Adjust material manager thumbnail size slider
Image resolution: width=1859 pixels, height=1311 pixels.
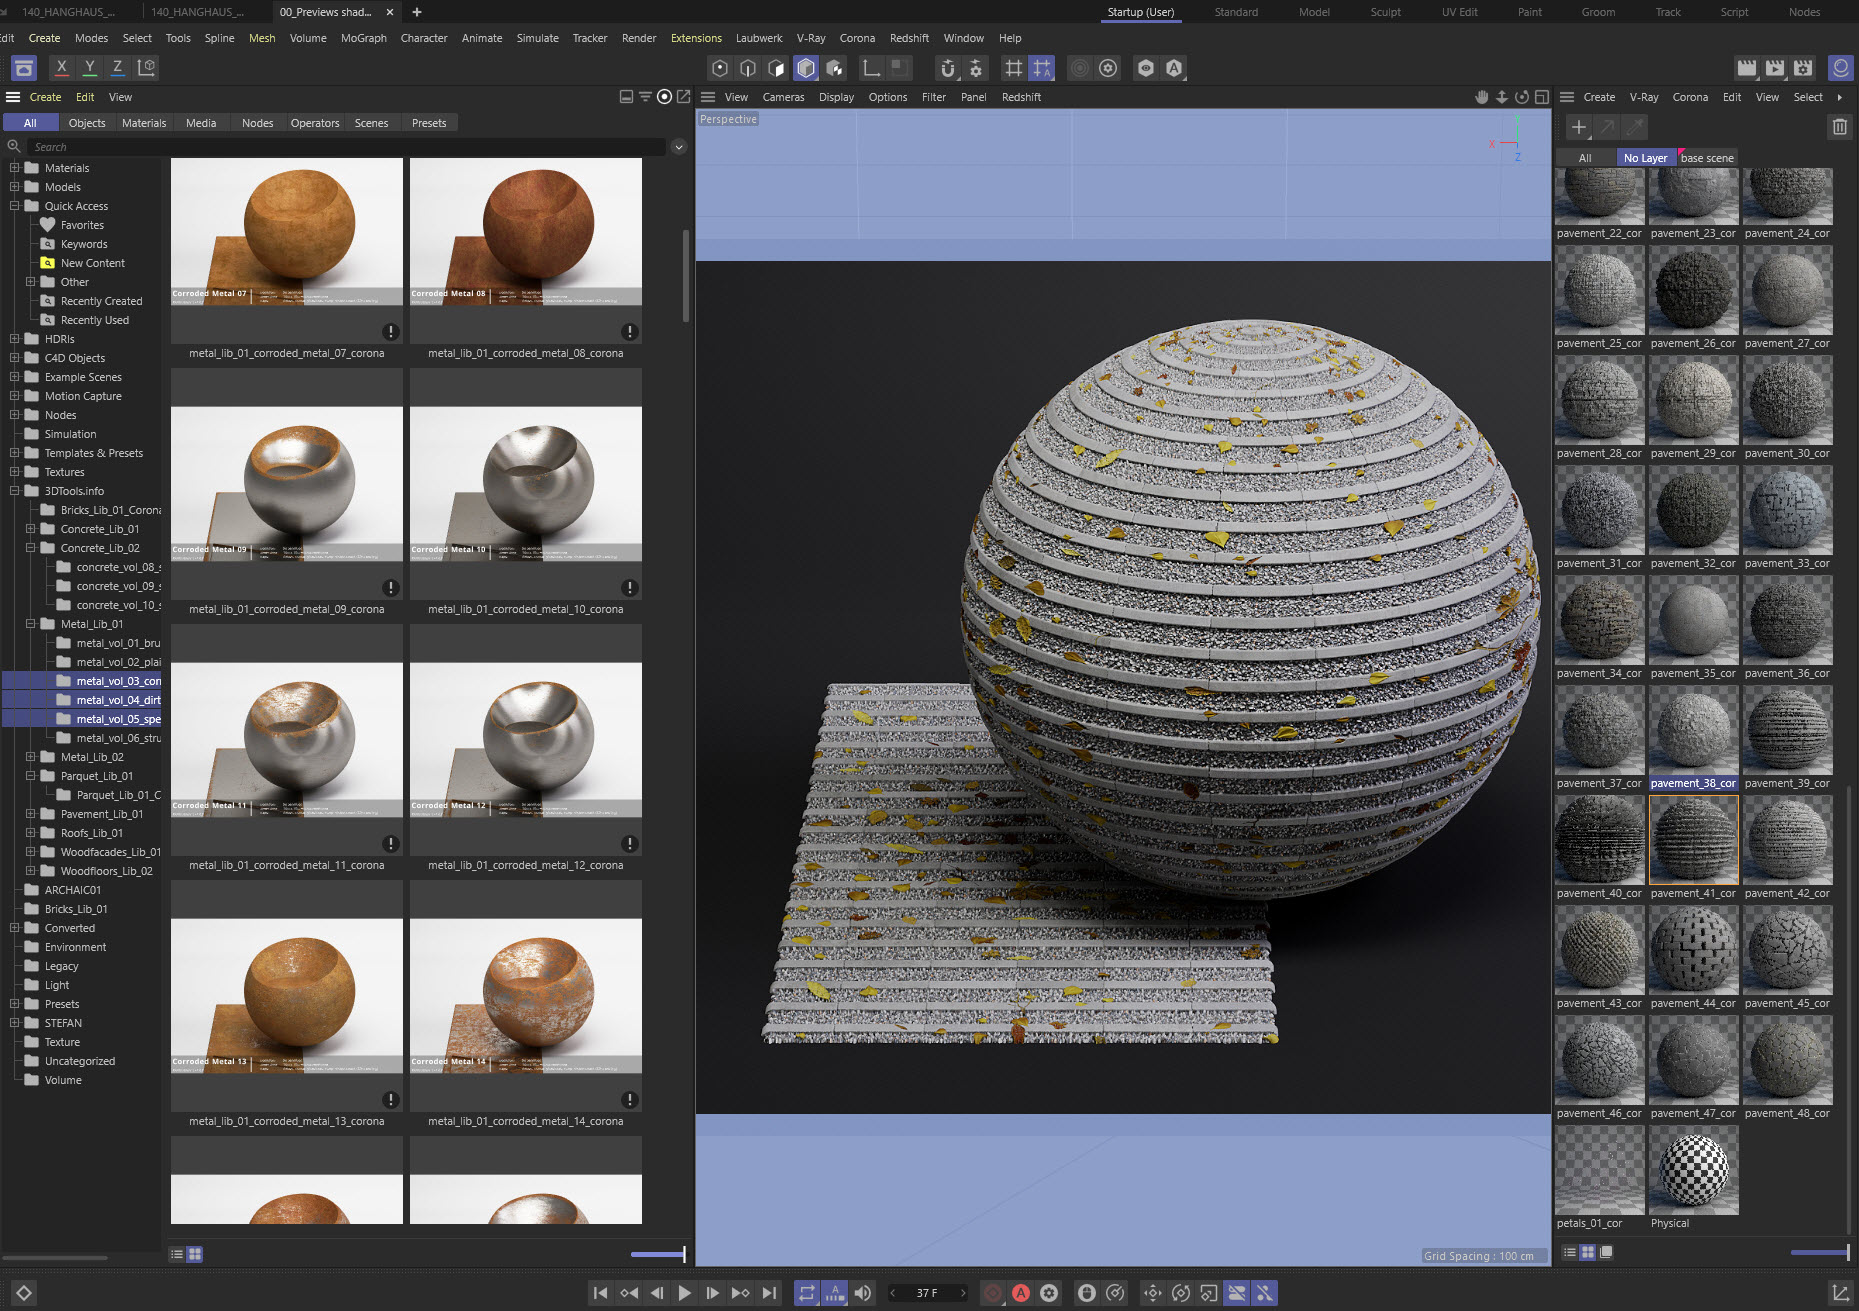[x=1820, y=1252]
